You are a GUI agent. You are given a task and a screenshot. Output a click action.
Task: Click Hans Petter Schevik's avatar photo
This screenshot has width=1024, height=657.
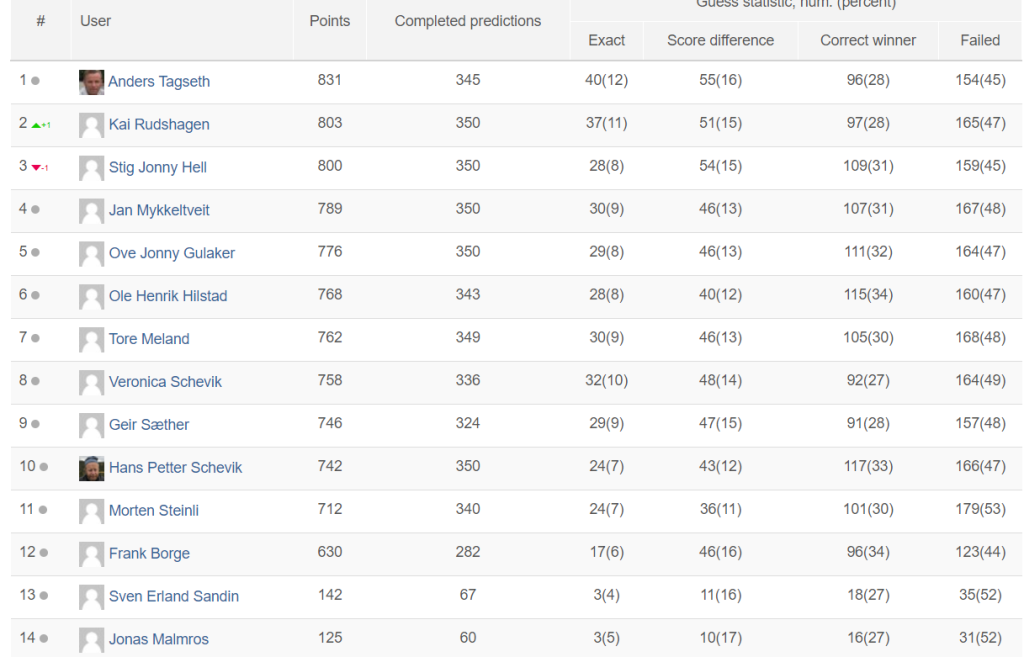click(91, 468)
